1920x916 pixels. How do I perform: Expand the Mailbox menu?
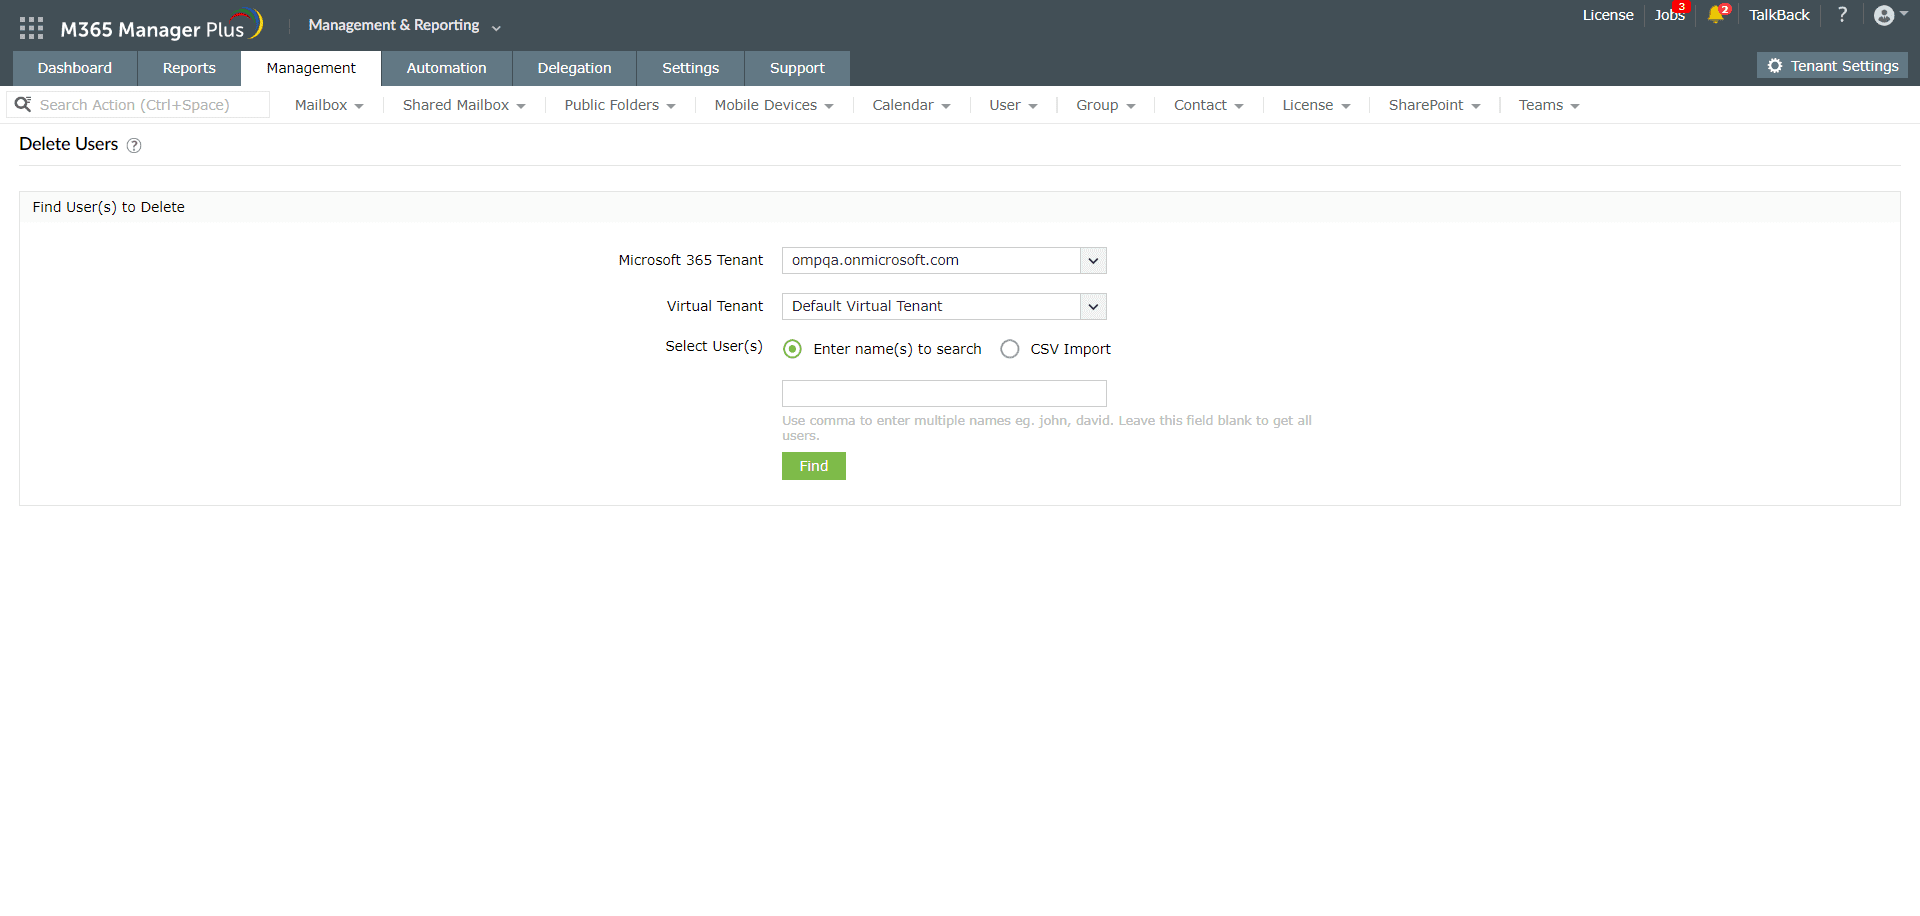coord(329,105)
